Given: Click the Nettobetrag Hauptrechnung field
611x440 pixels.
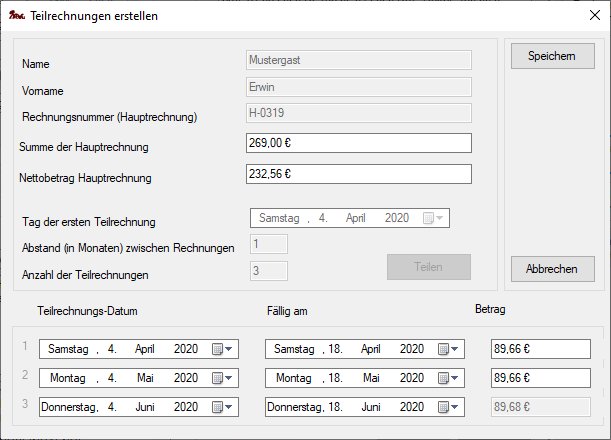Looking at the screenshot, I should pyautogui.click(x=358, y=174).
